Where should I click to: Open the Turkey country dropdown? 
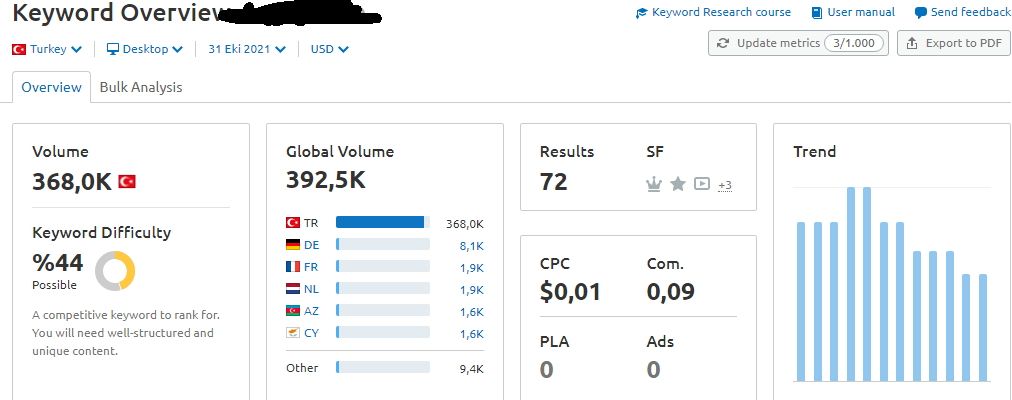[47, 49]
